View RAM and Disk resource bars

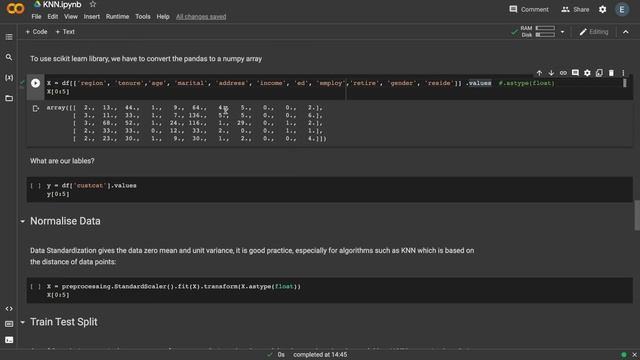[538, 31]
